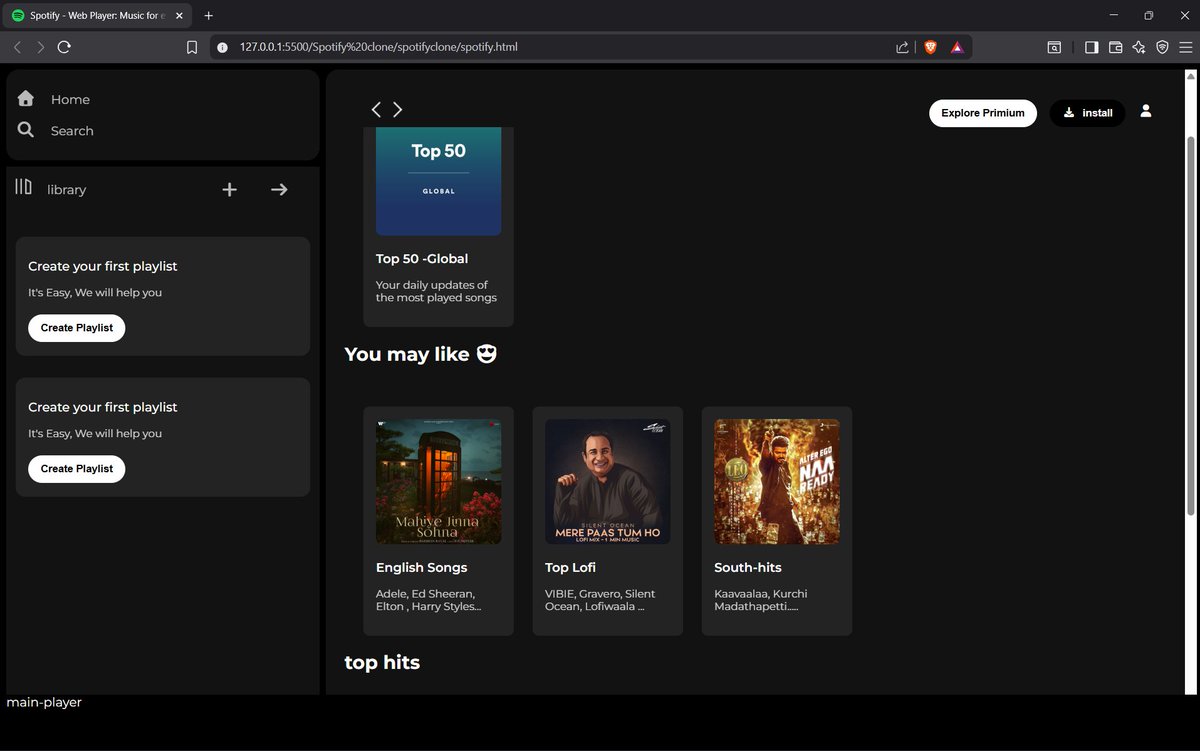Click the second Create Playlist button

pyautogui.click(x=77, y=469)
